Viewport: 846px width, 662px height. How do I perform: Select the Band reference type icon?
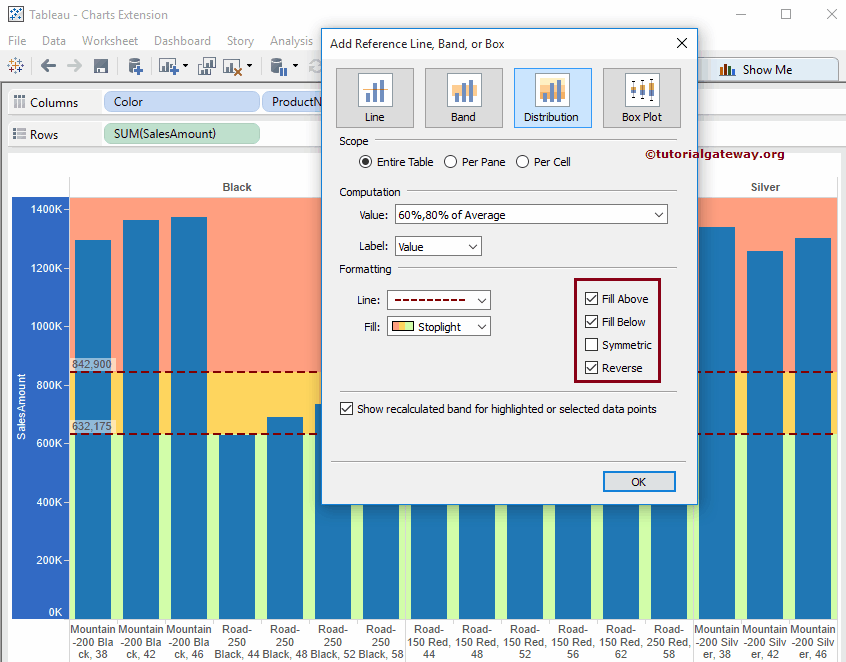(463, 97)
